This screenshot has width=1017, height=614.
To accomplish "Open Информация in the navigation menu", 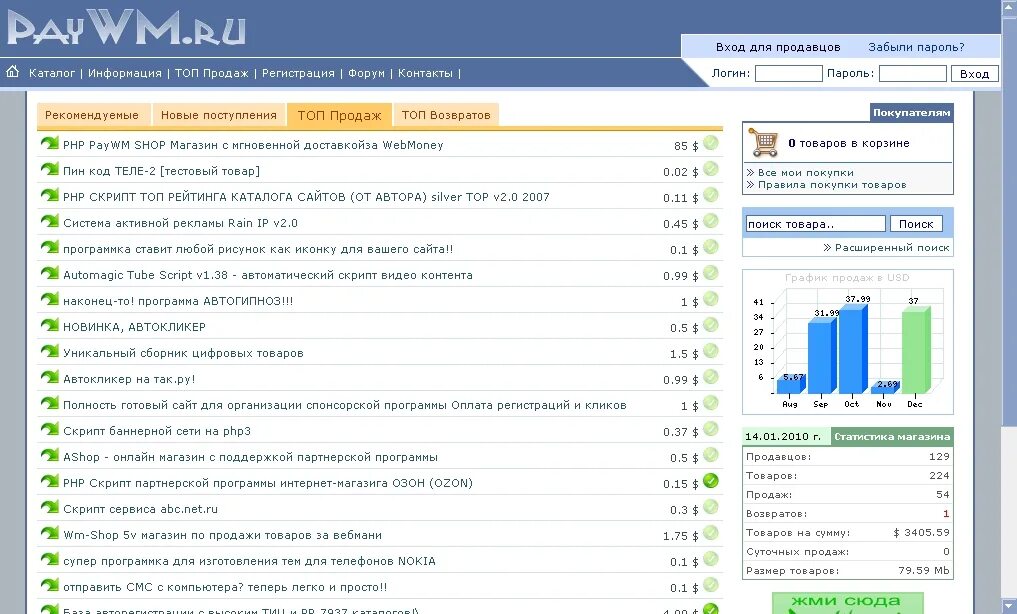I will click(x=125, y=73).
